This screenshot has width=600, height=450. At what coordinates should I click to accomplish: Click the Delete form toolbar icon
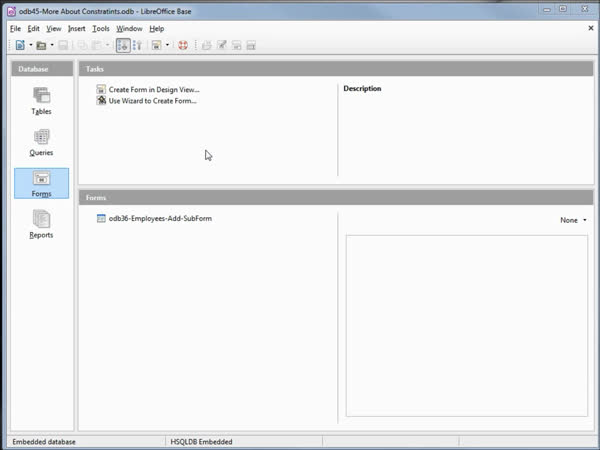coord(236,46)
